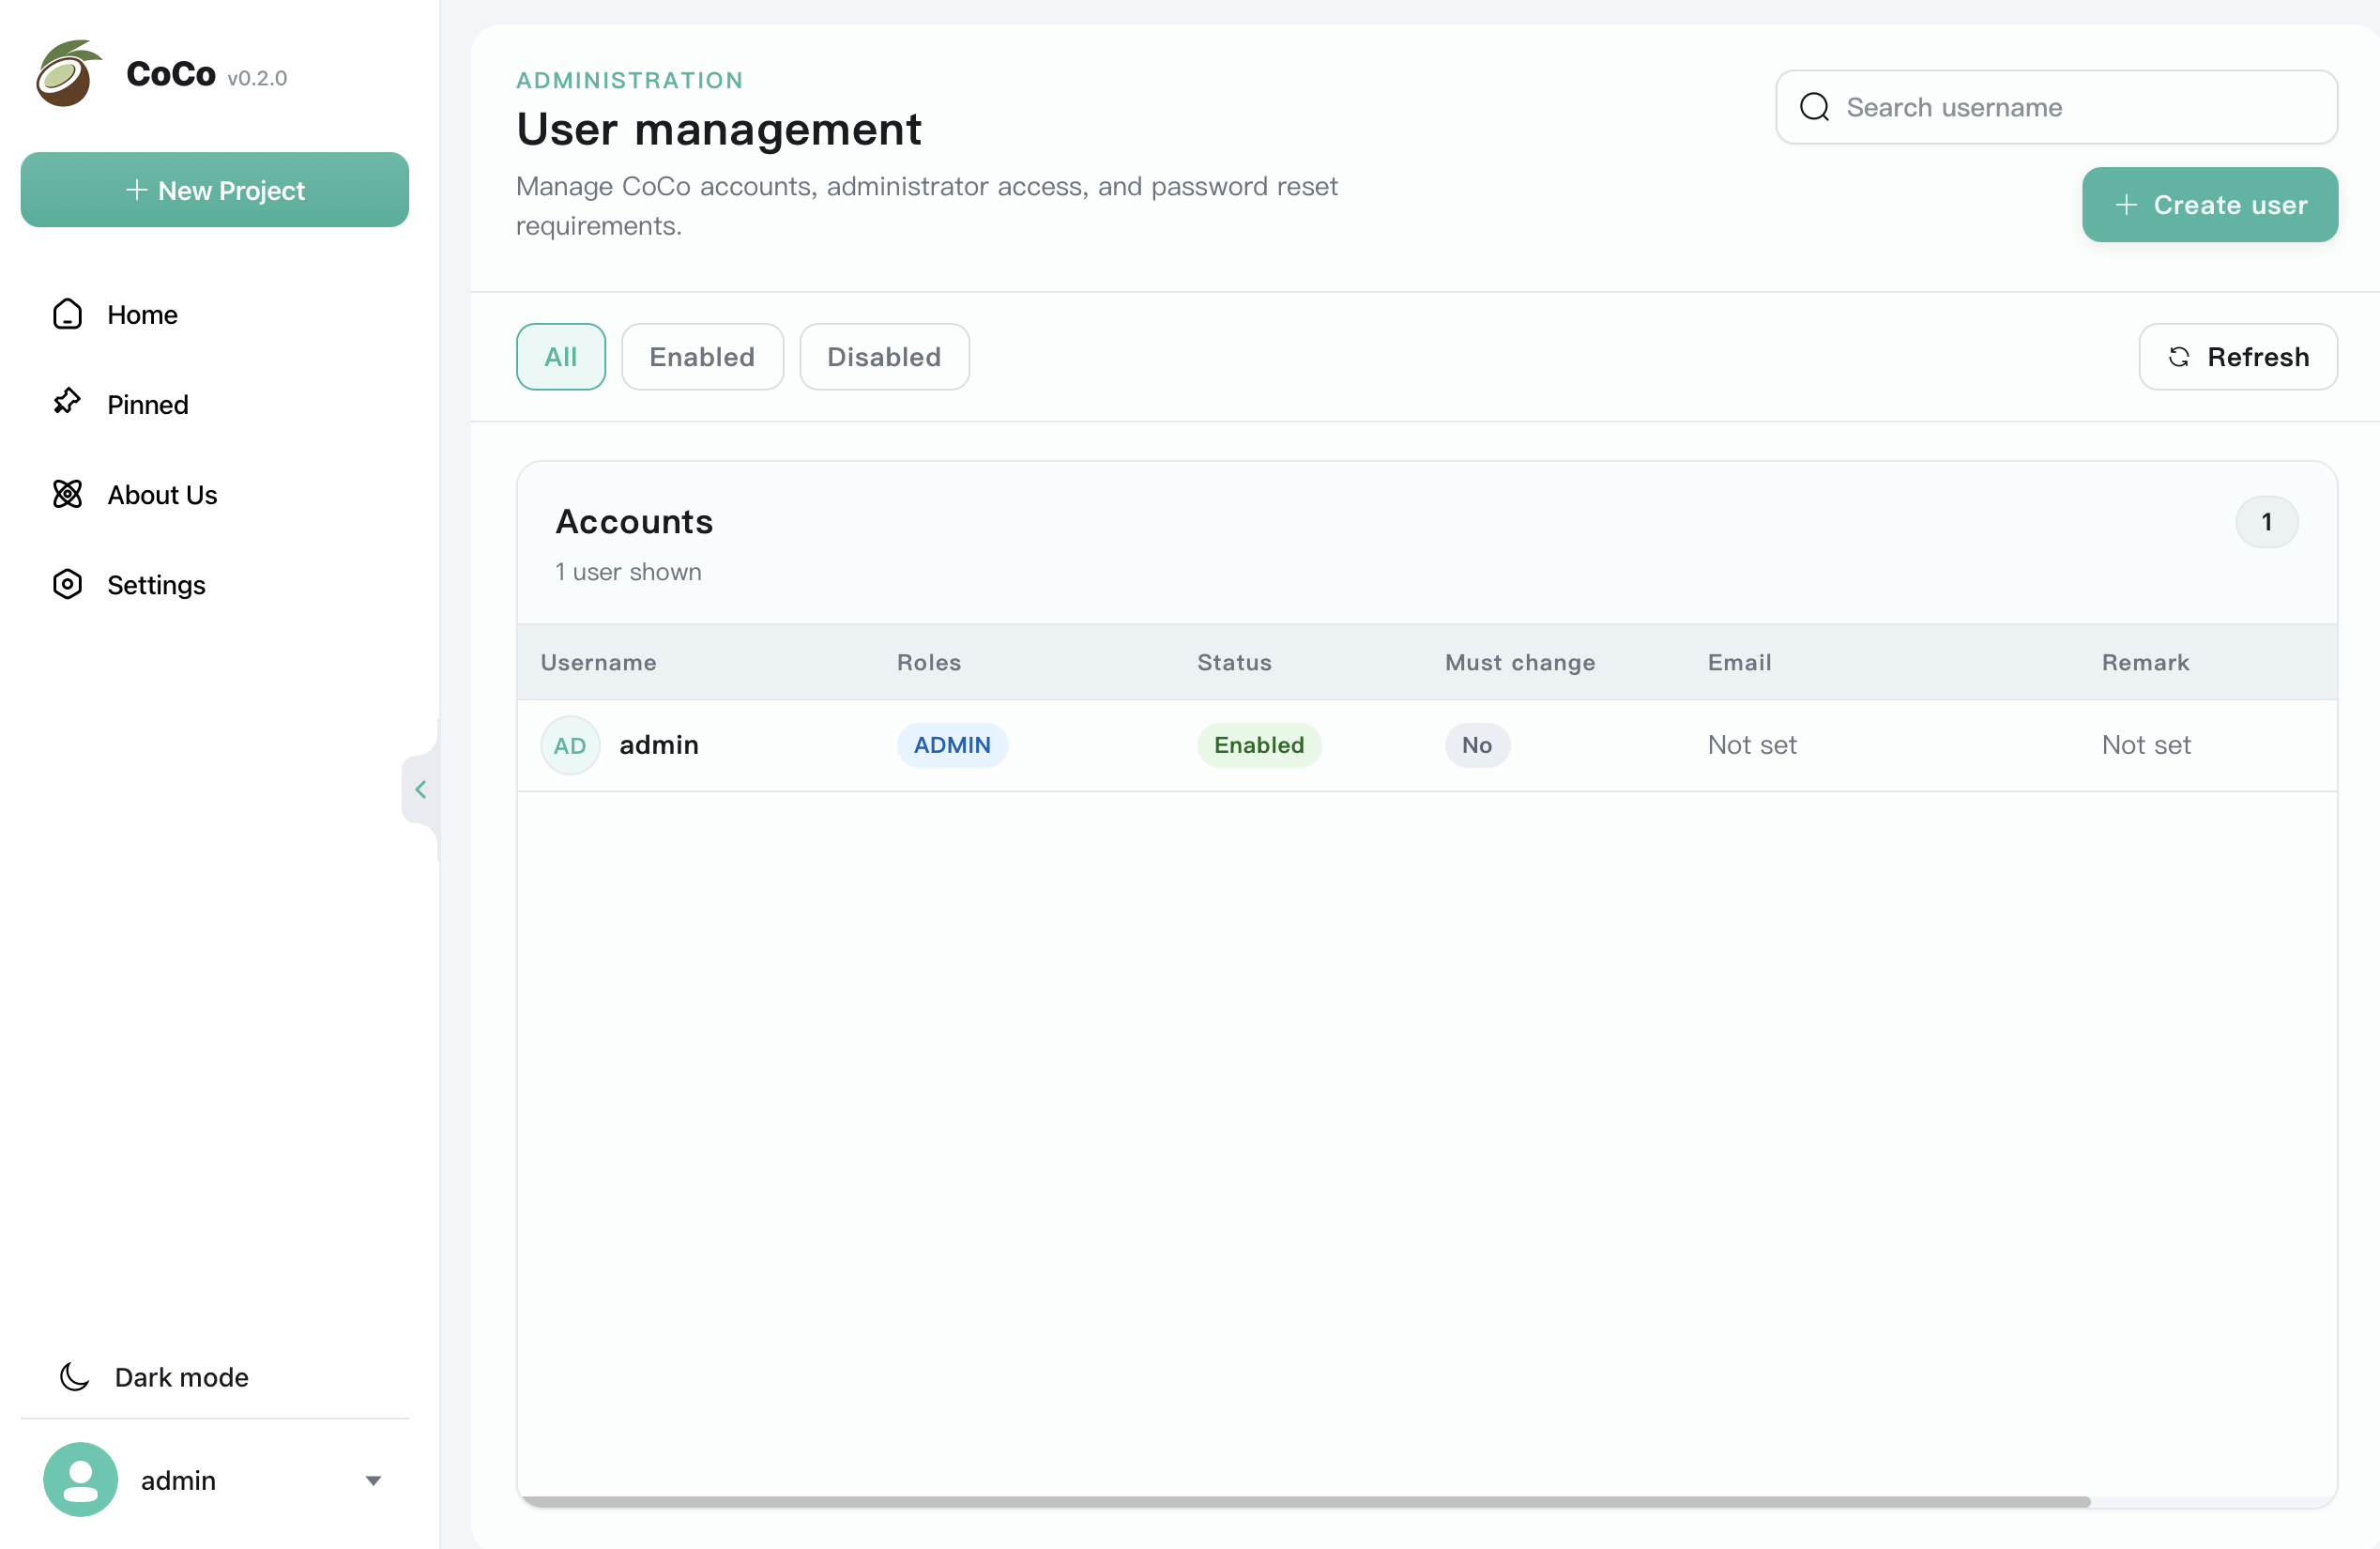Show all users with the All filter
This screenshot has height=1549, width=2380.
click(x=561, y=357)
